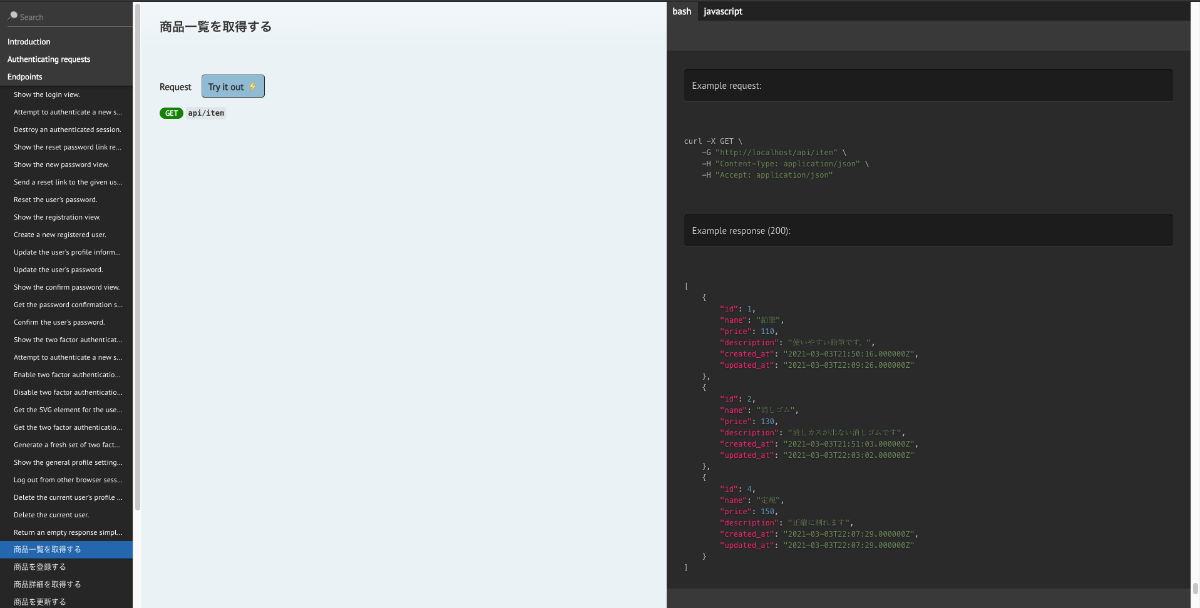The image size is (1200, 608).
Task: Open 'Show the confirm password view.'
Action: click(x=66, y=287)
